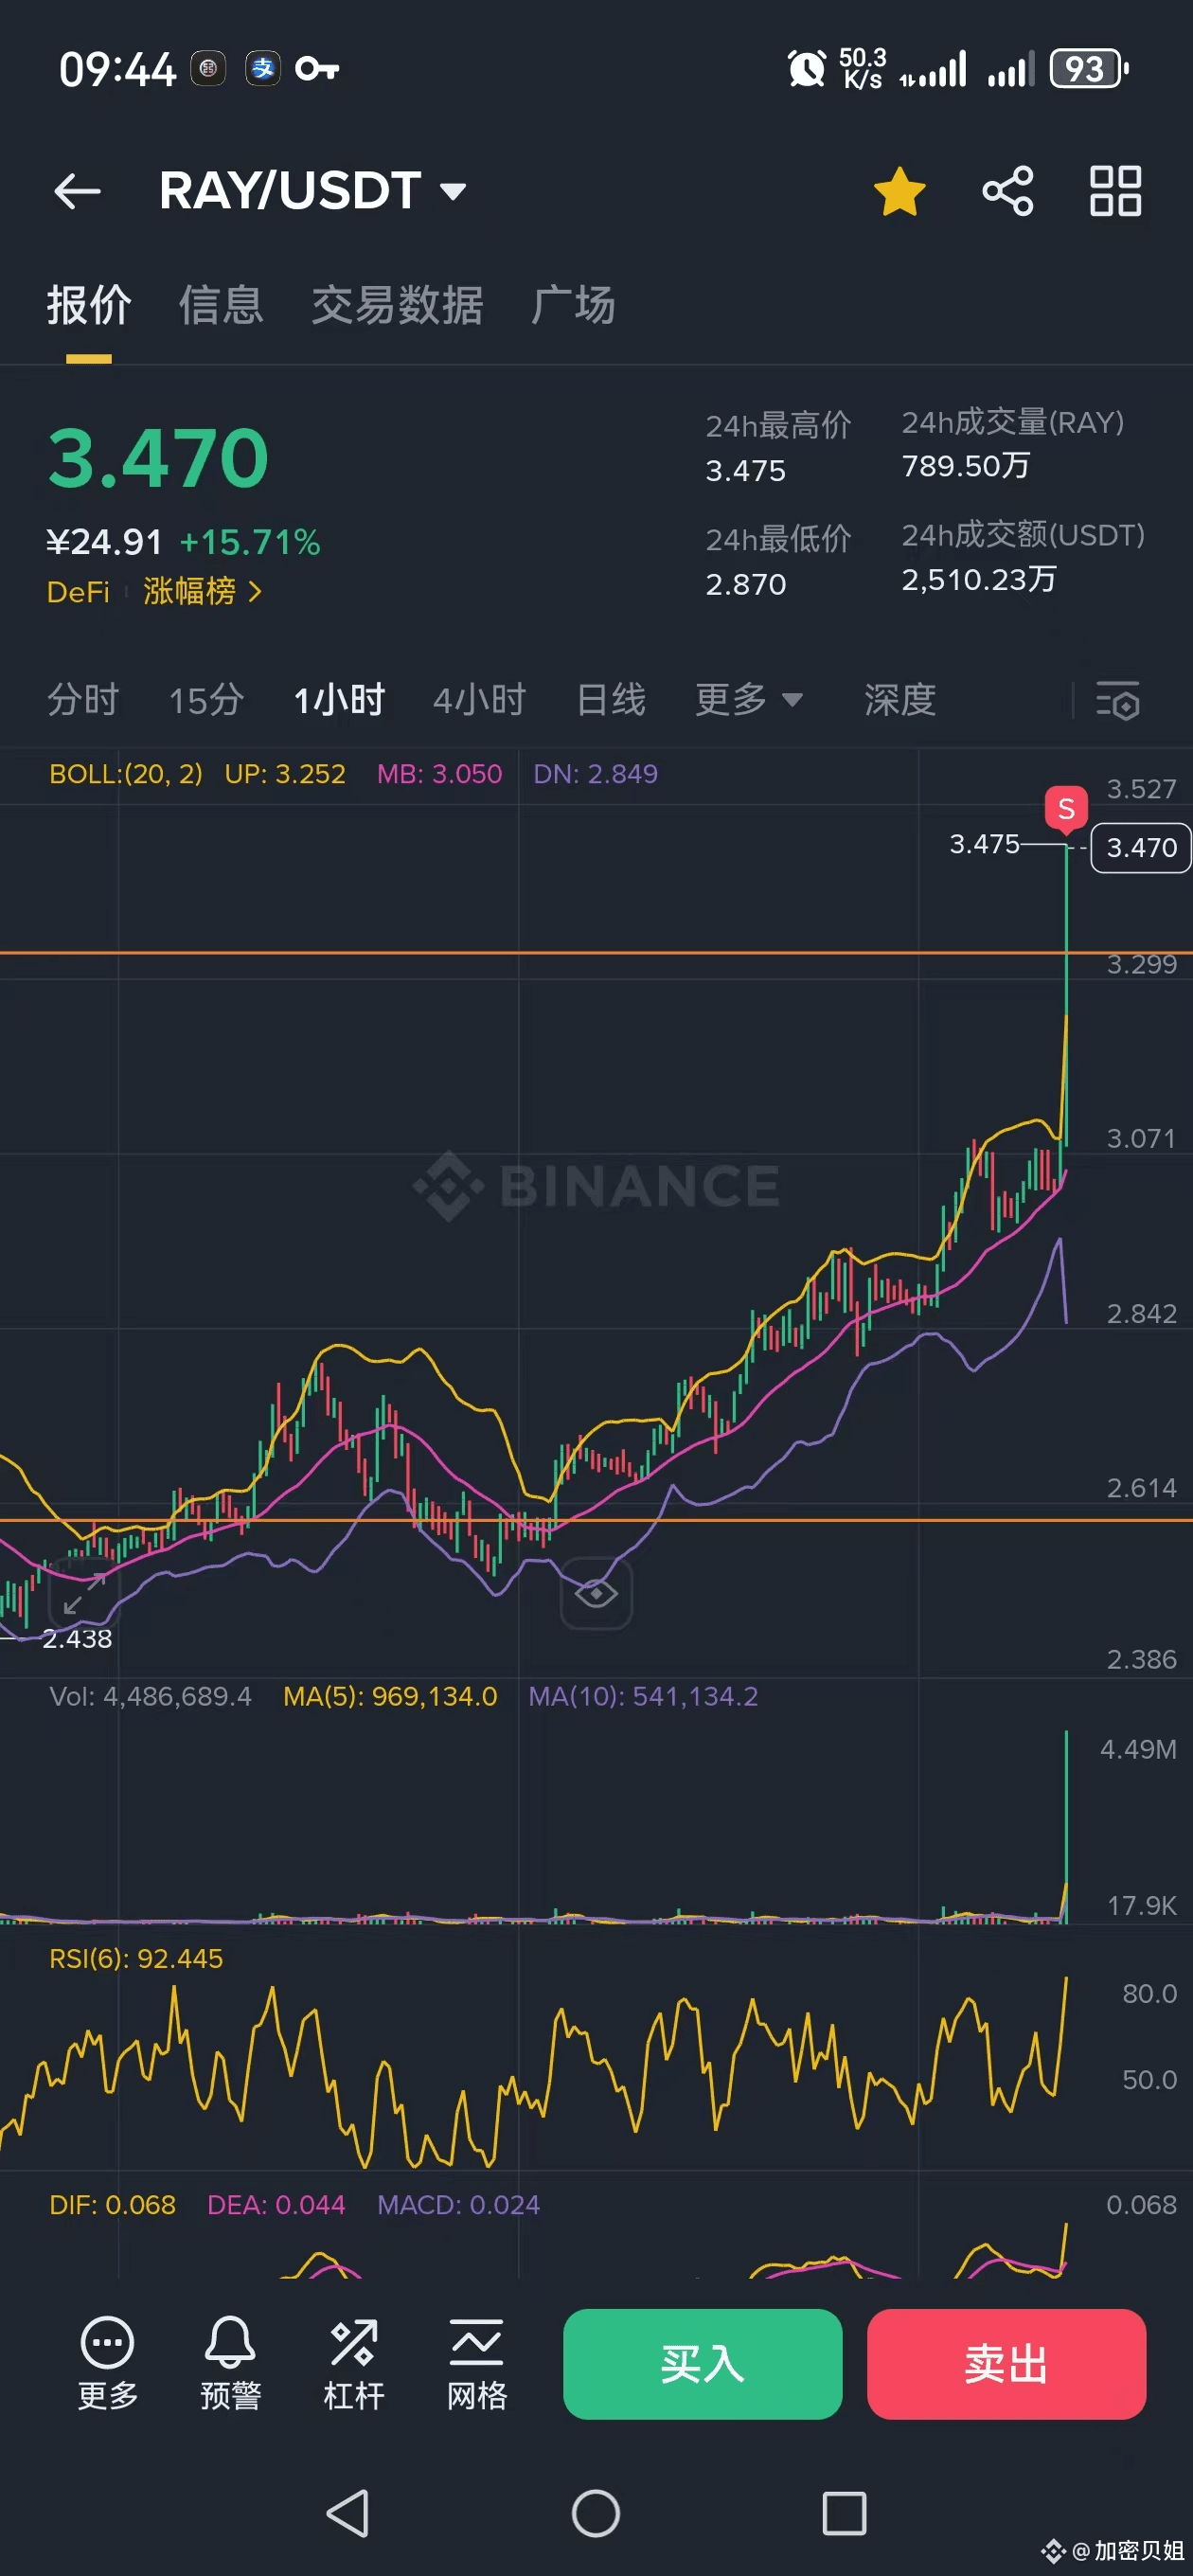
Task: Tap the 24h最高价 value 3.475
Action: click(745, 471)
